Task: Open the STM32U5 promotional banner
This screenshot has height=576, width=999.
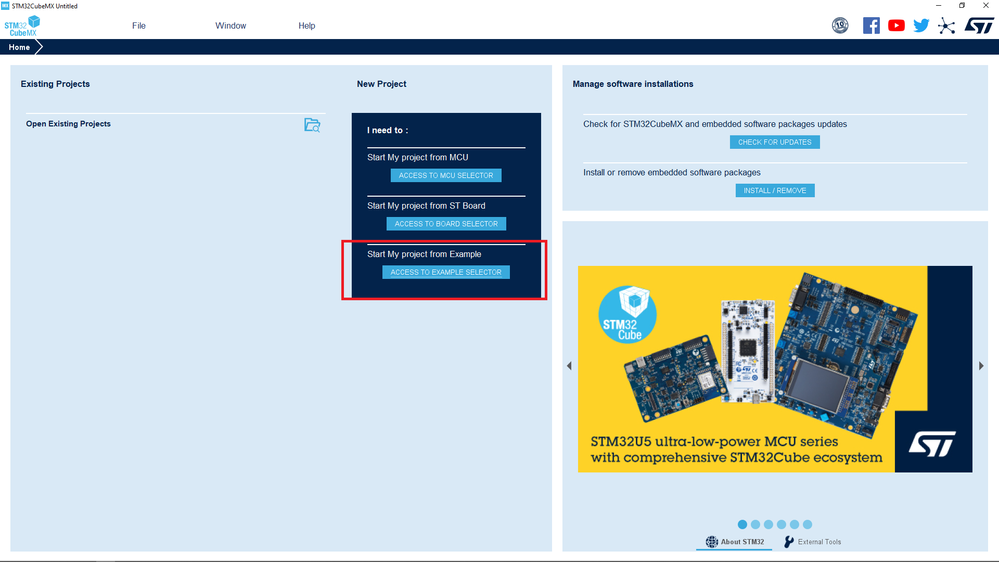Action: 775,369
